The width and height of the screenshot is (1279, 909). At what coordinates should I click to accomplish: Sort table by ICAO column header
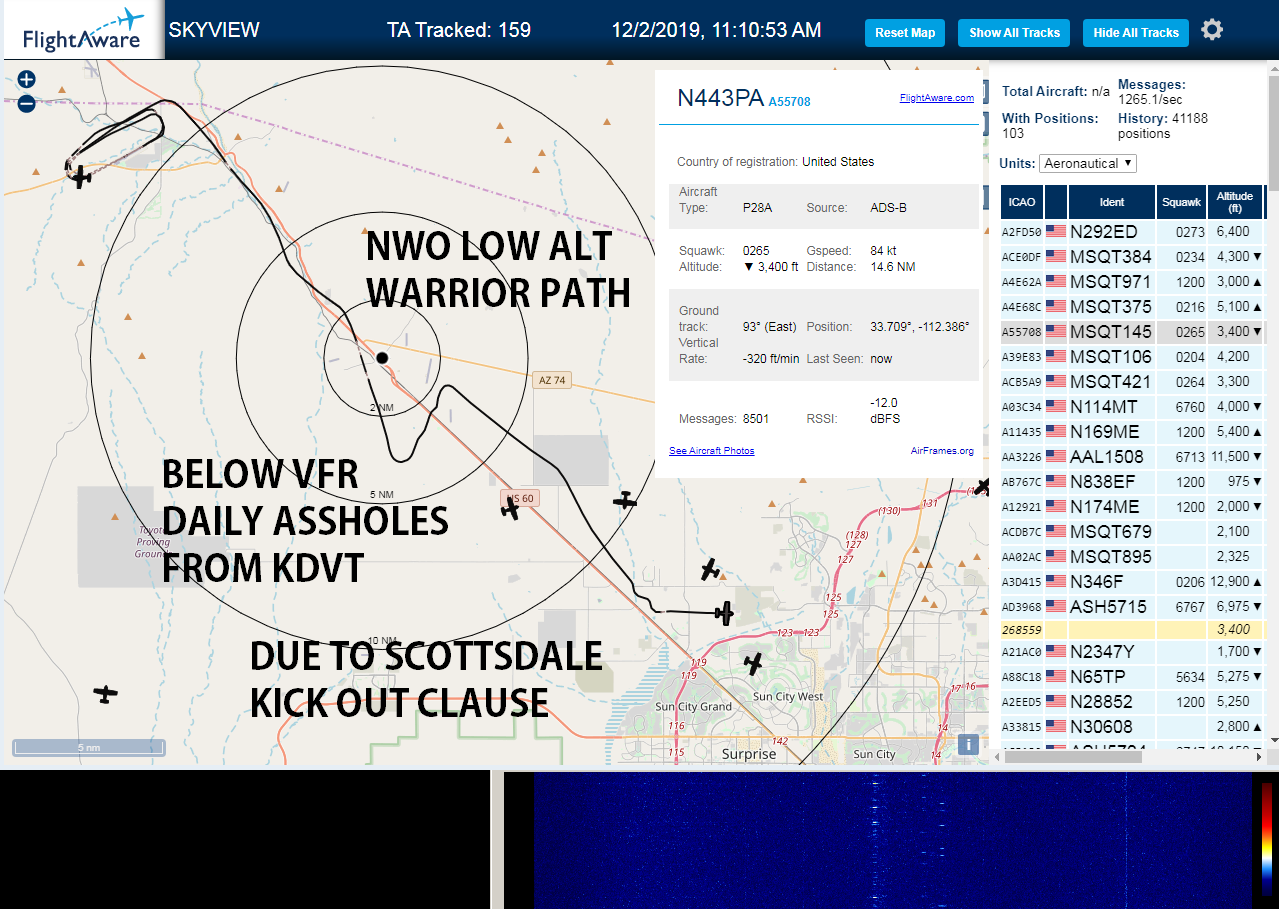[x=1022, y=202]
